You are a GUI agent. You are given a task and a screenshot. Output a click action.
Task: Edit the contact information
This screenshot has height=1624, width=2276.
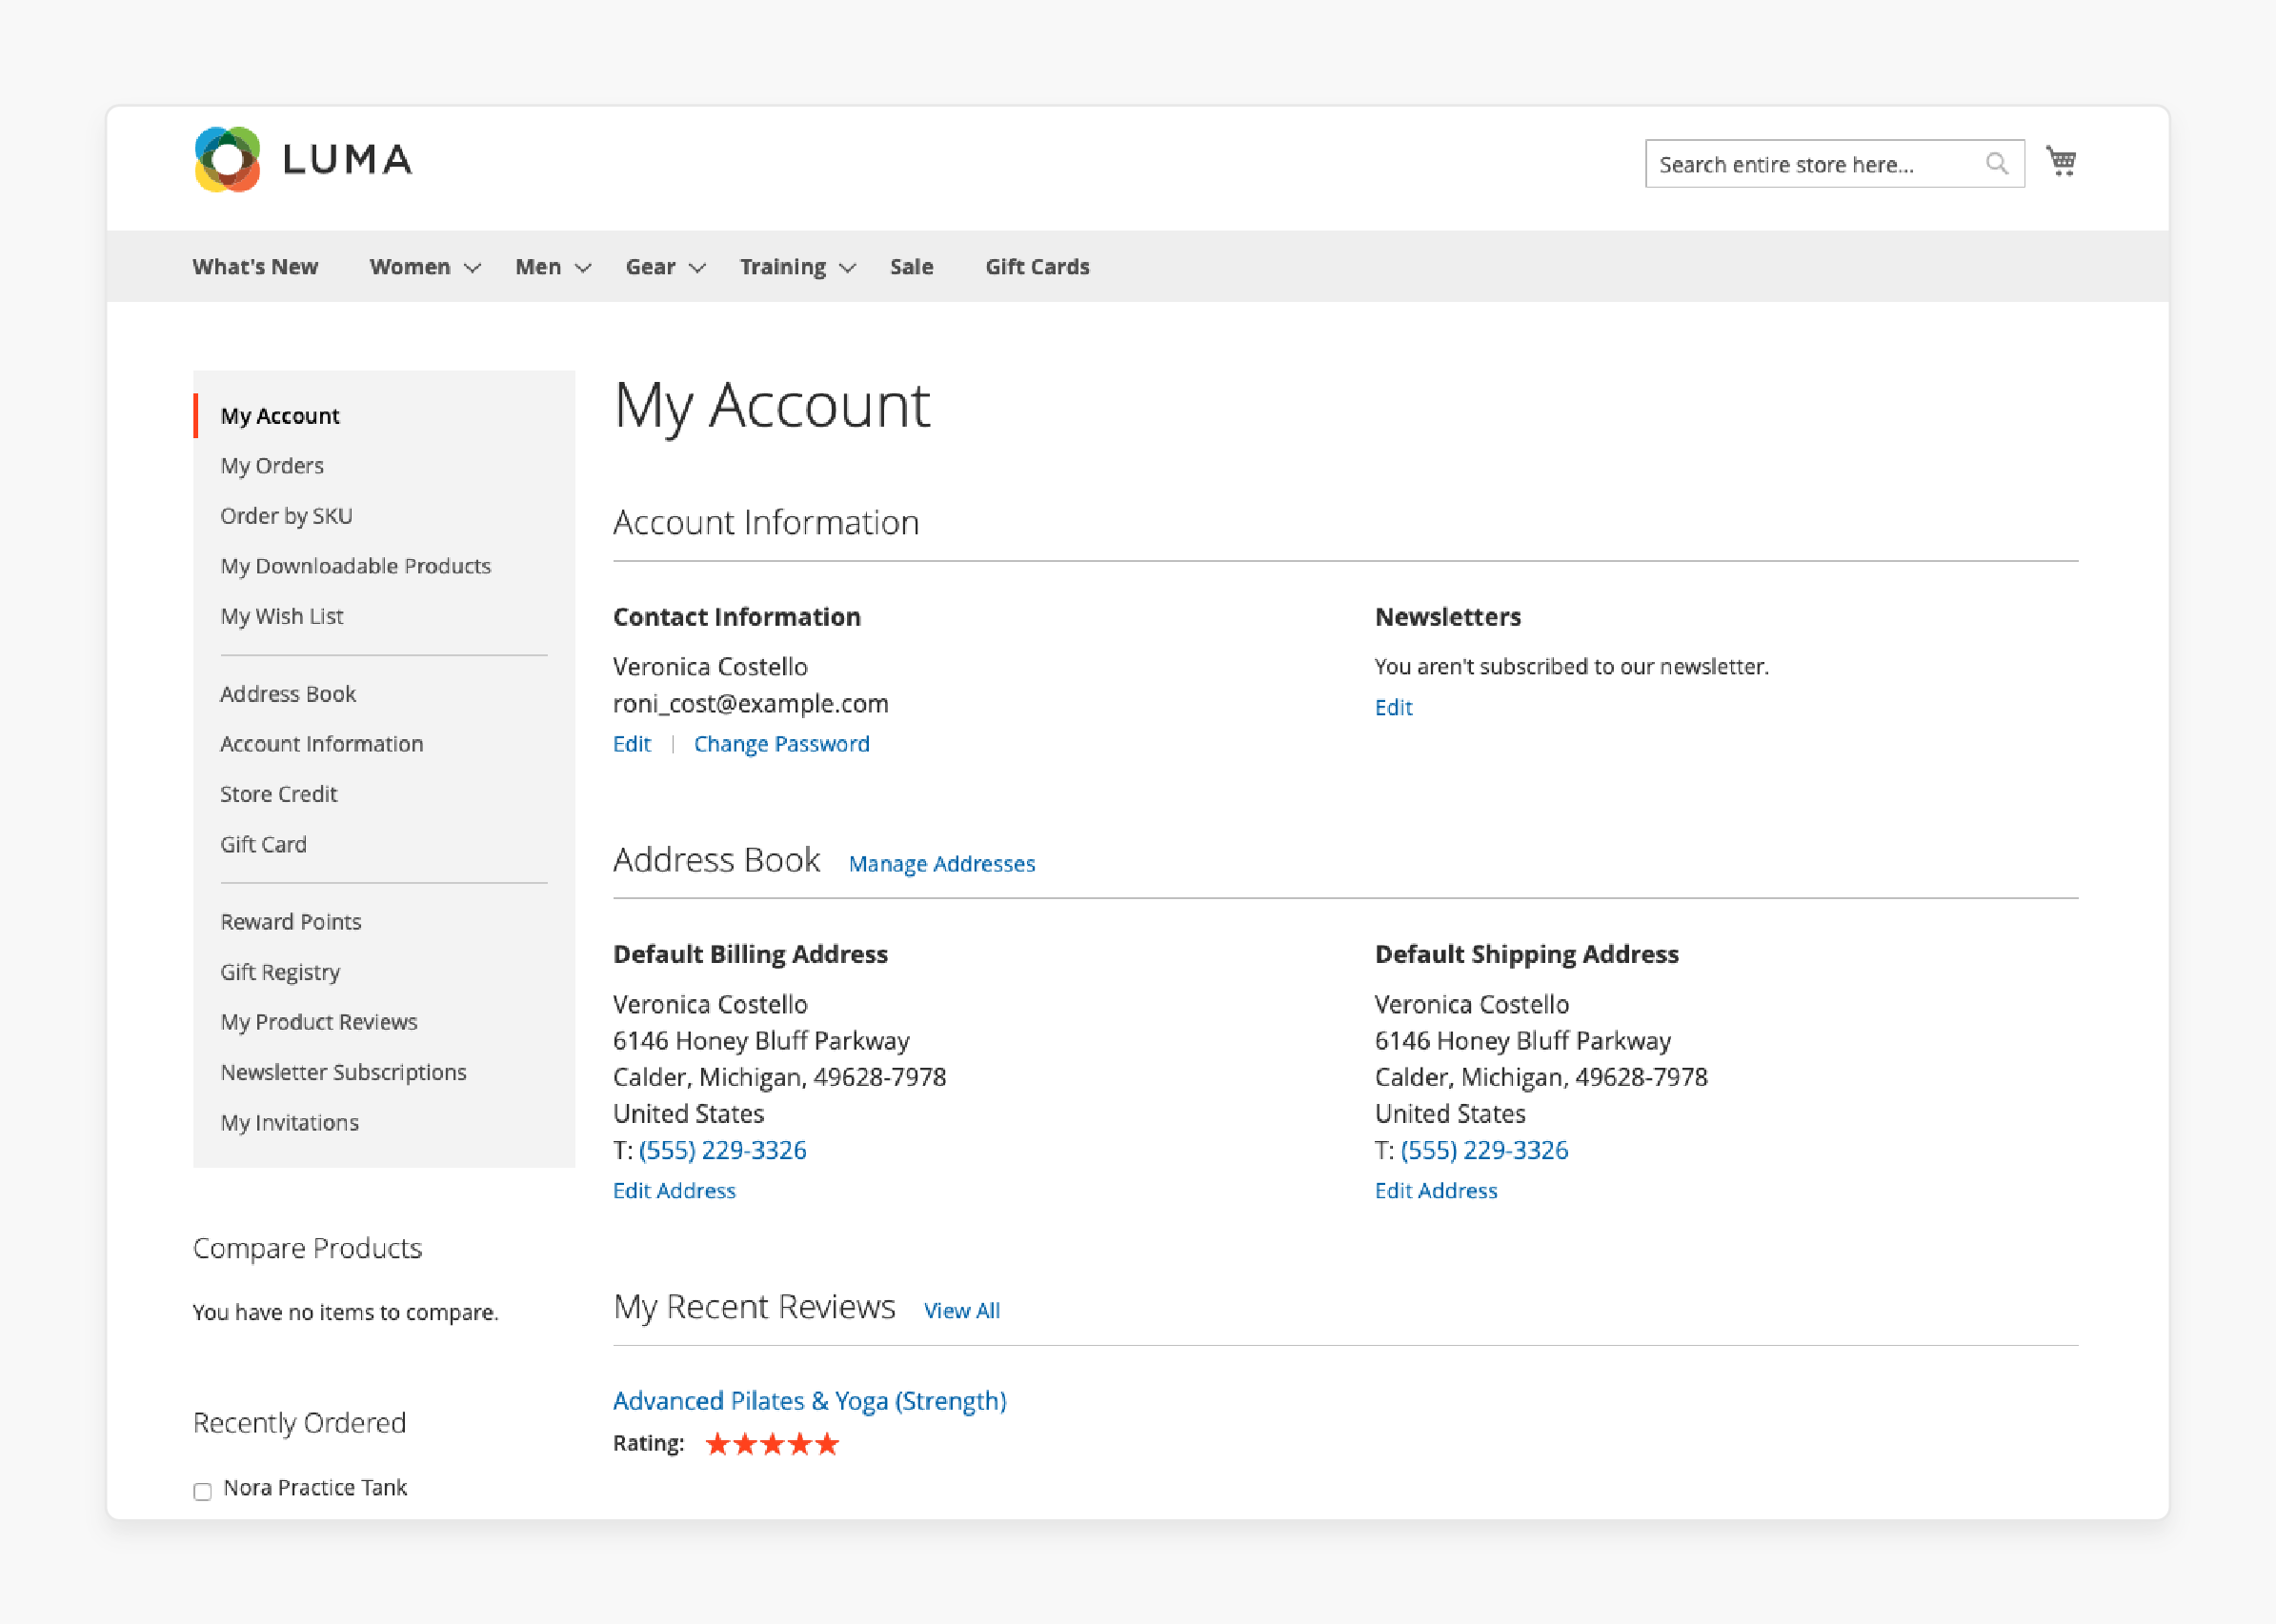(x=632, y=744)
